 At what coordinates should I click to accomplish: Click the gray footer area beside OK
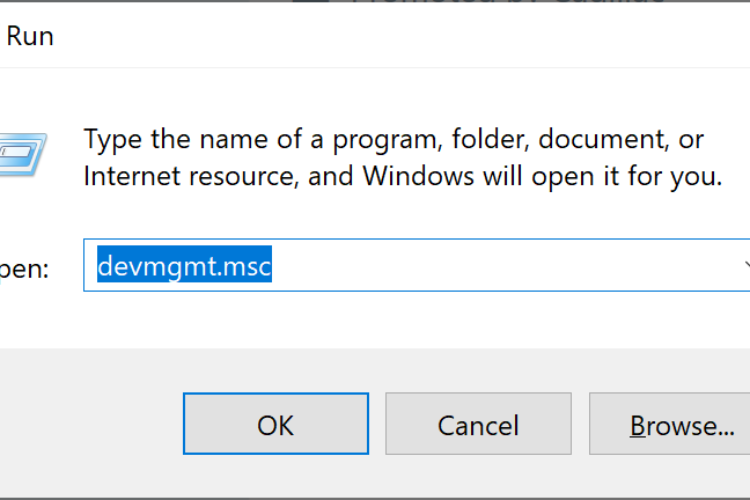click(91, 424)
